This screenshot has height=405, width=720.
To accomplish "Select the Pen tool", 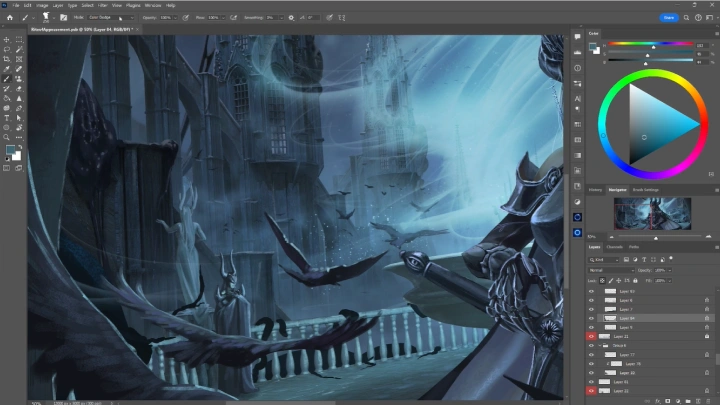I will click(x=19, y=108).
